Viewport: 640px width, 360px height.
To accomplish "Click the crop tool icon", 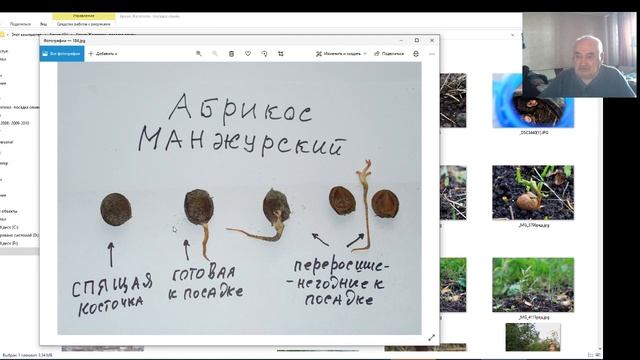I will click(x=281, y=53).
